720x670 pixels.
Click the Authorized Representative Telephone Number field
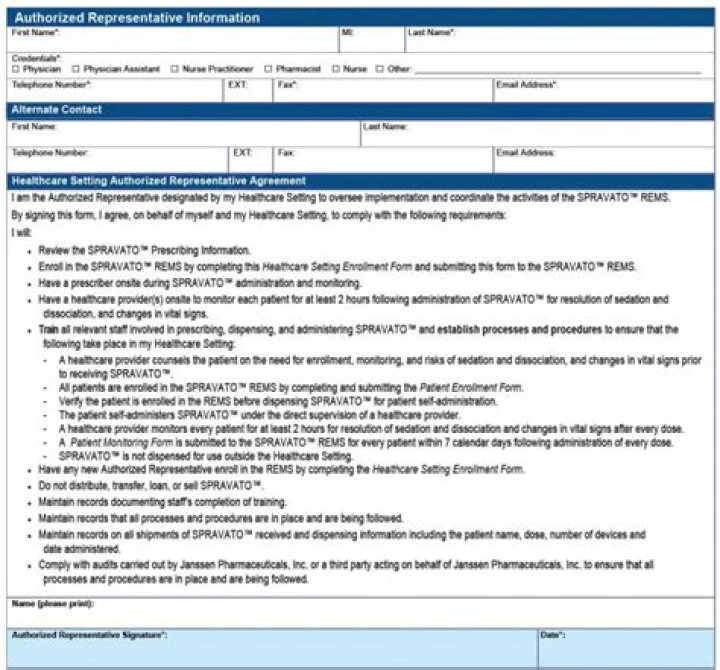coord(115,94)
